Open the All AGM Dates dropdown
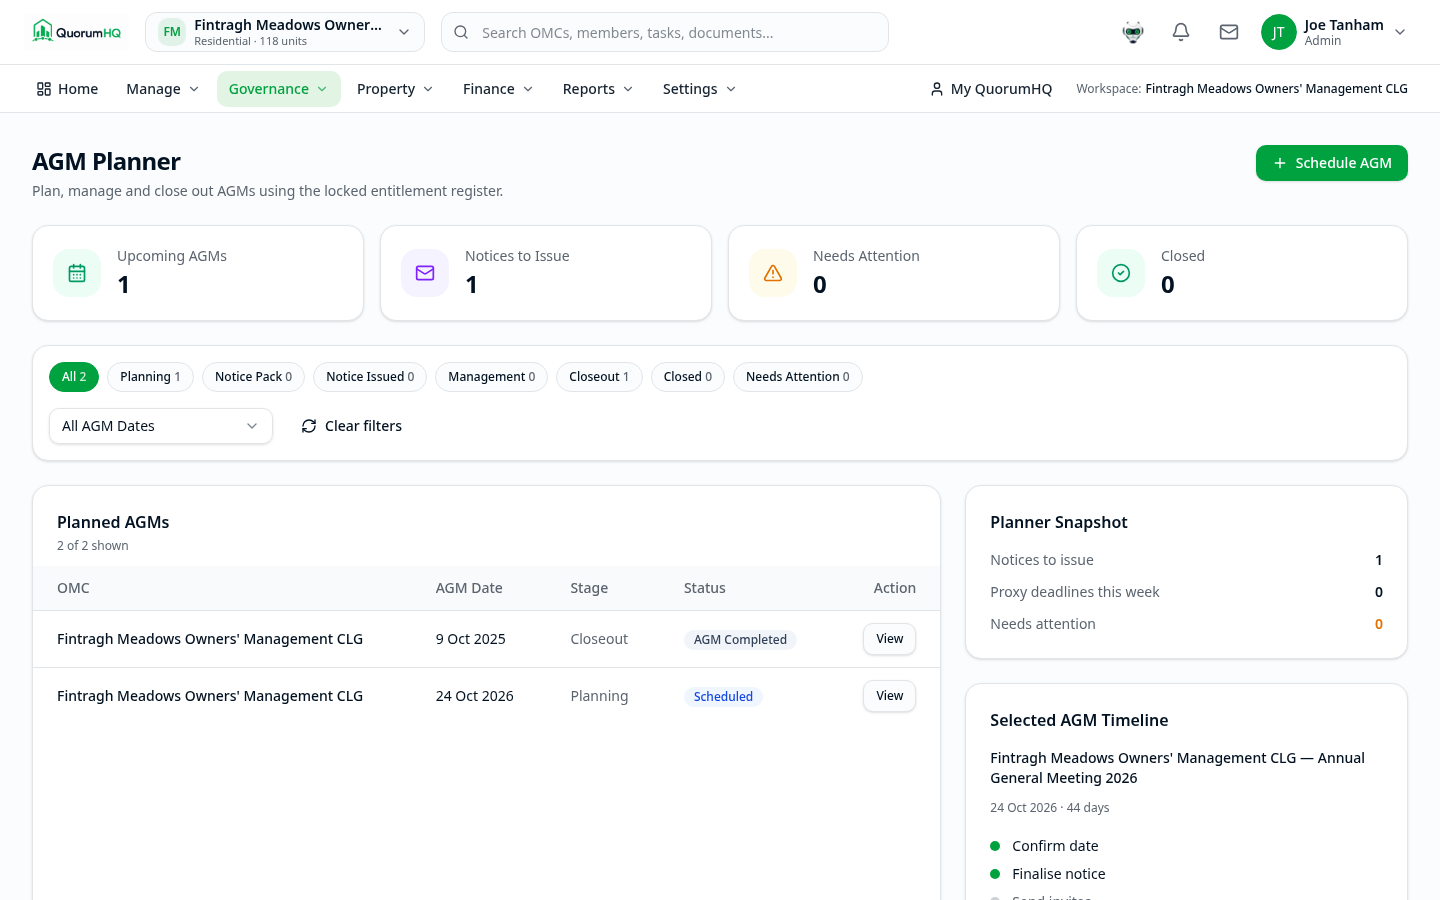Viewport: 1440px width, 900px height. [161, 426]
